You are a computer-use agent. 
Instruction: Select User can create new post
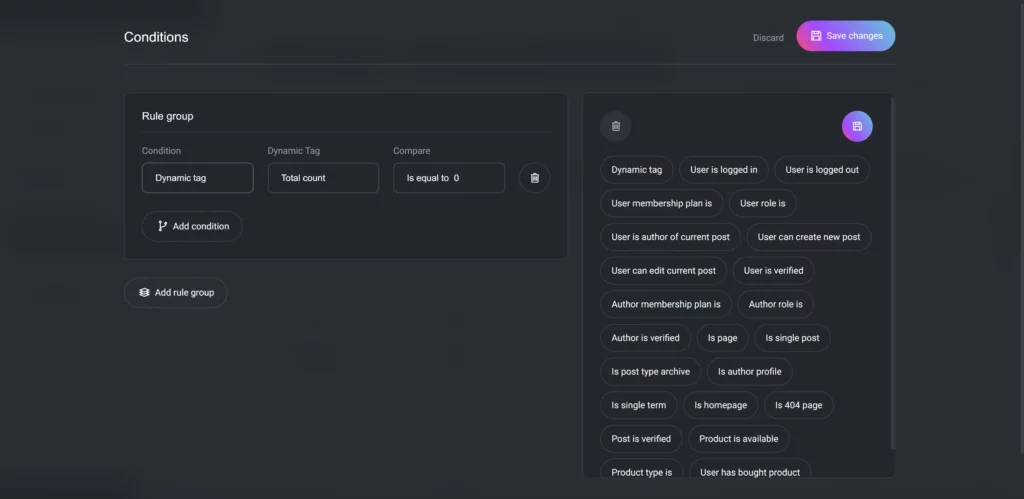click(x=808, y=237)
